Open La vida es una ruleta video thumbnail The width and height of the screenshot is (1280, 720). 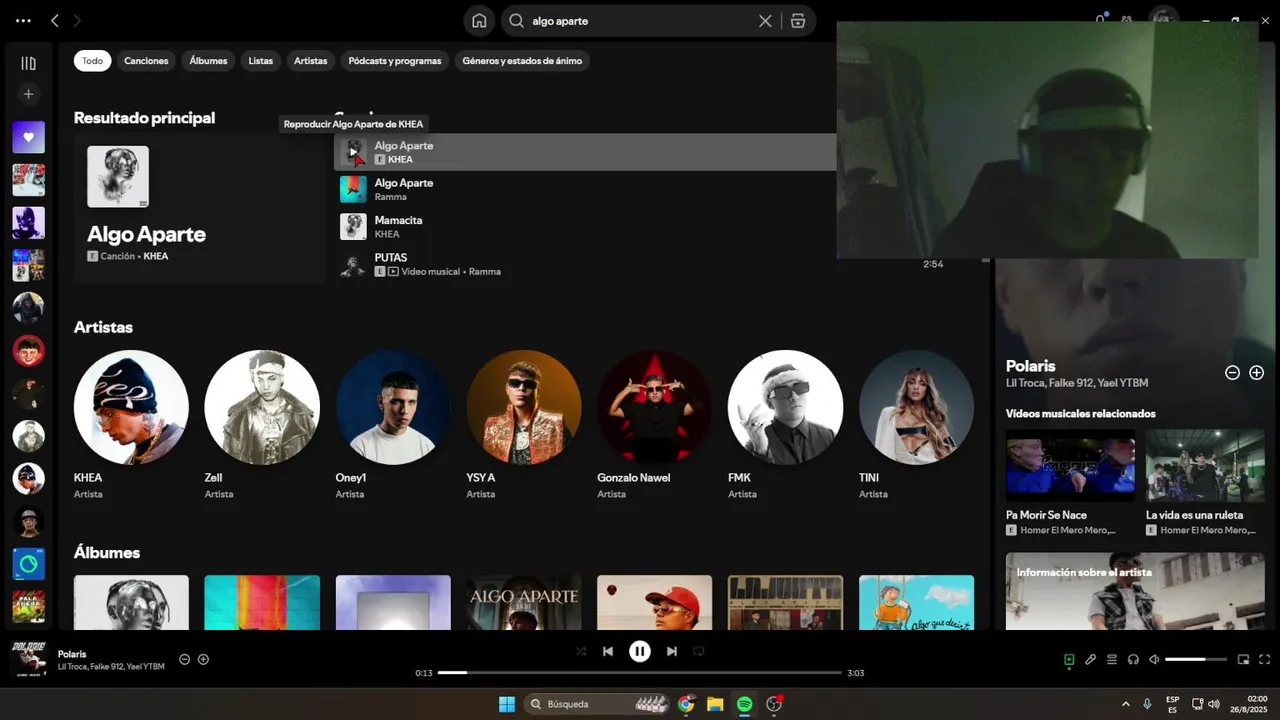click(1205, 465)
